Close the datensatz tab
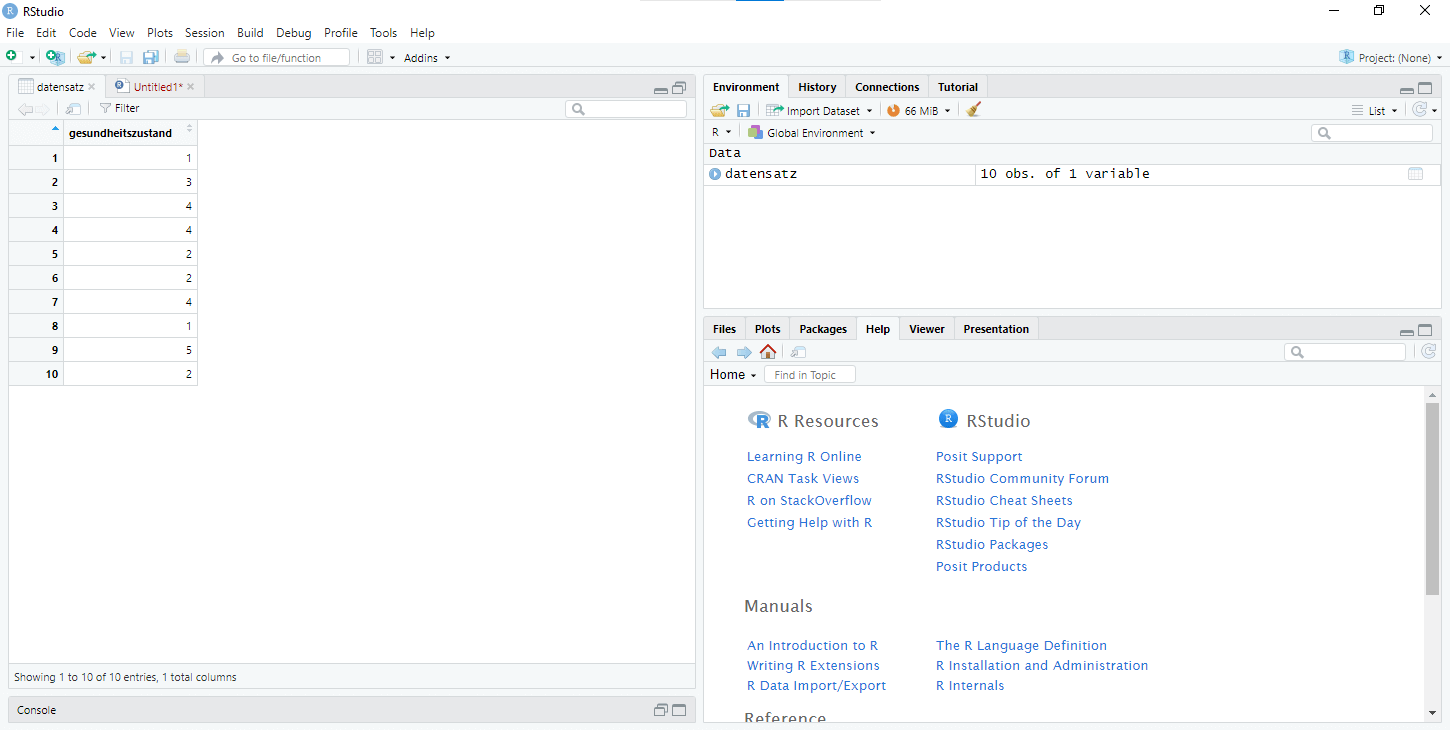 coord(92,87)
